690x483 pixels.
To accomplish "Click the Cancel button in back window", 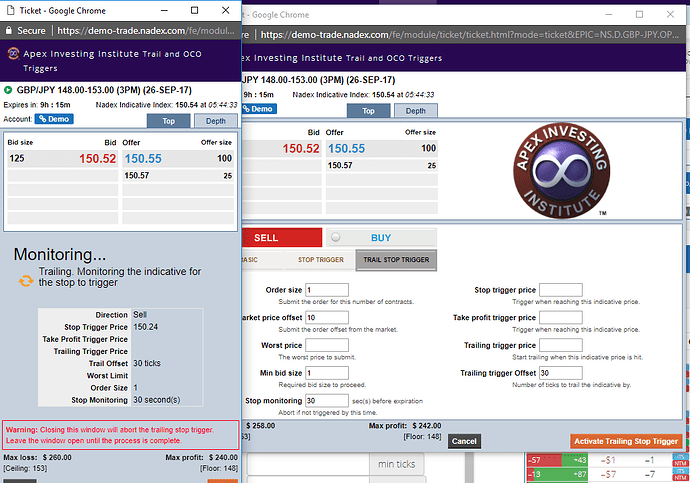I will pyautogui.click(x=464, y=441).
